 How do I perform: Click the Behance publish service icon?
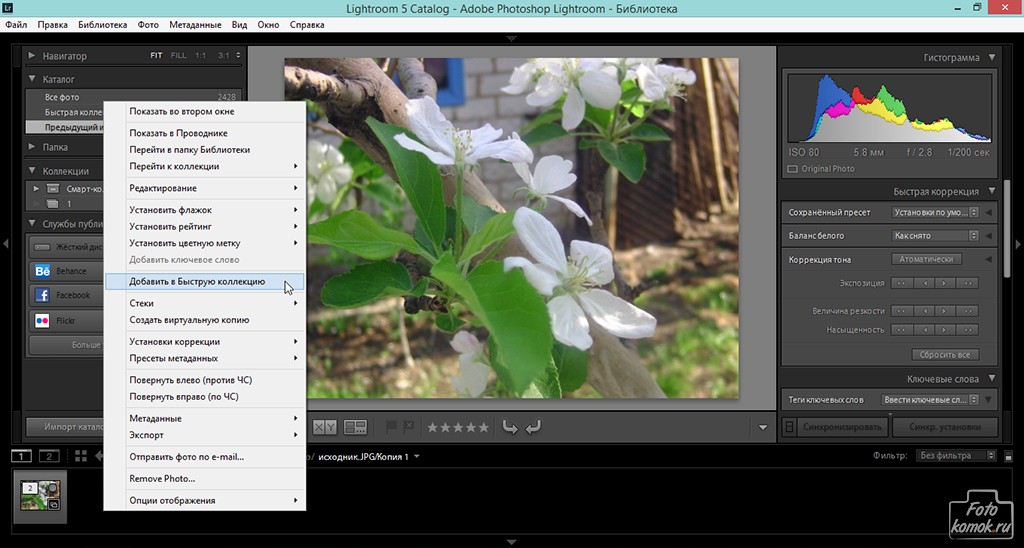(x=43, y=271)
